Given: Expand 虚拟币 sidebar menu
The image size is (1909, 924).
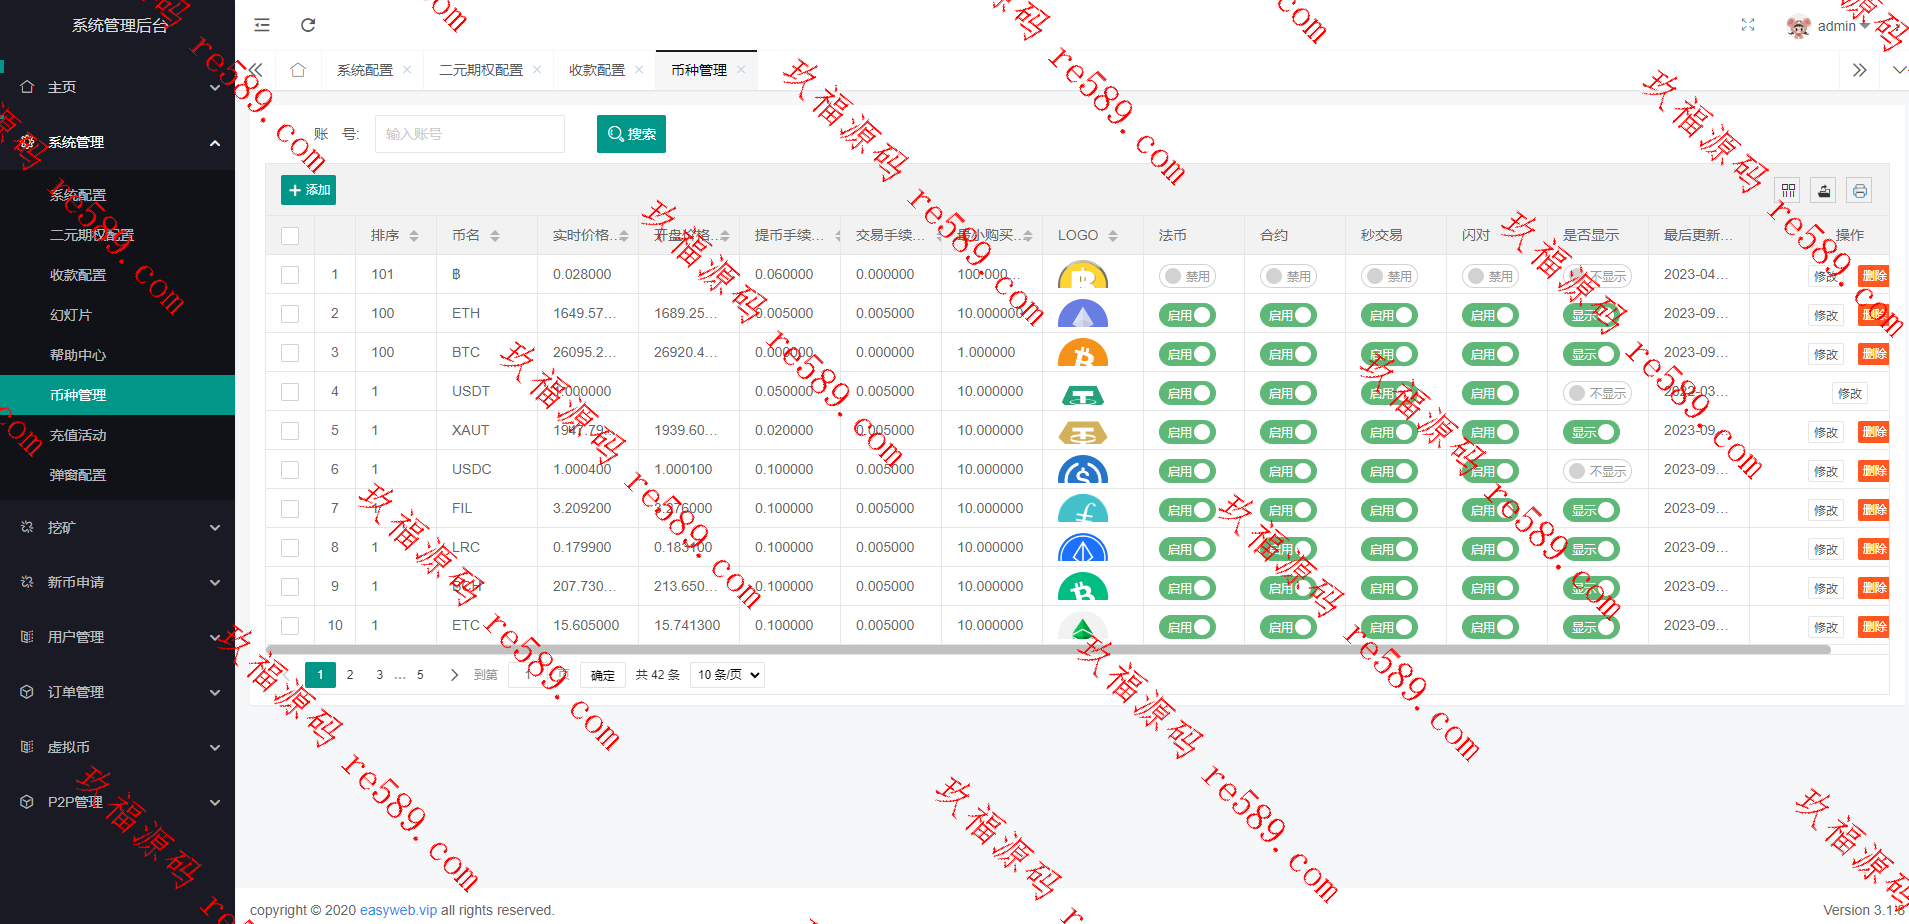Looking at the screenshot, I should (x=117, y=747).
